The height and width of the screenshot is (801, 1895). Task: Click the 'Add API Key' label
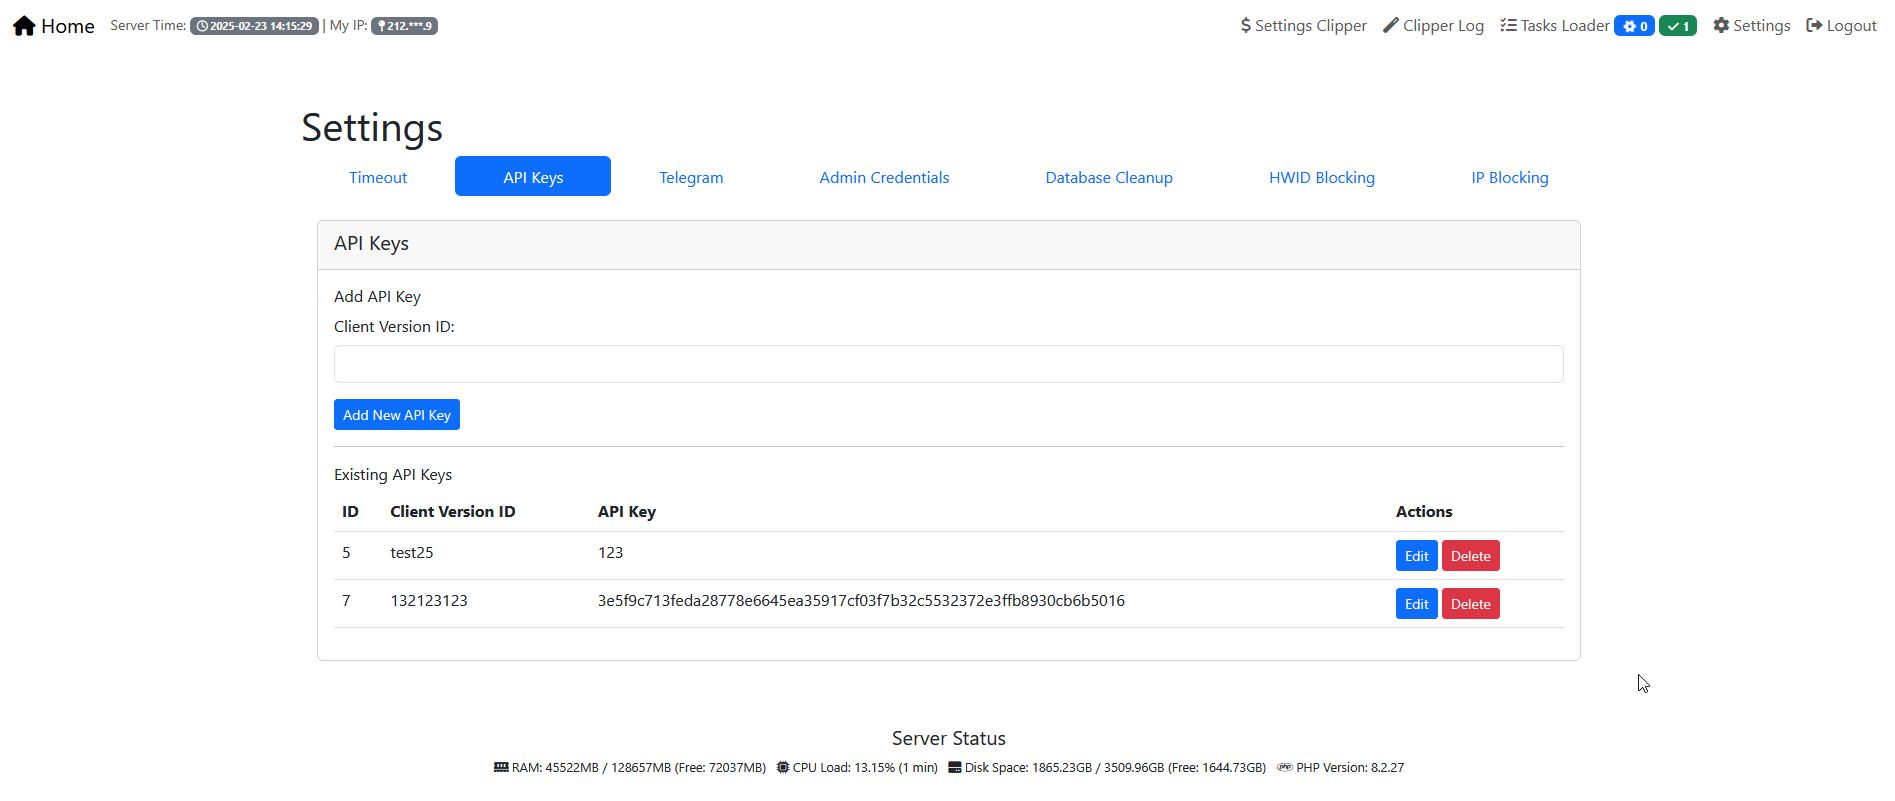377,297
